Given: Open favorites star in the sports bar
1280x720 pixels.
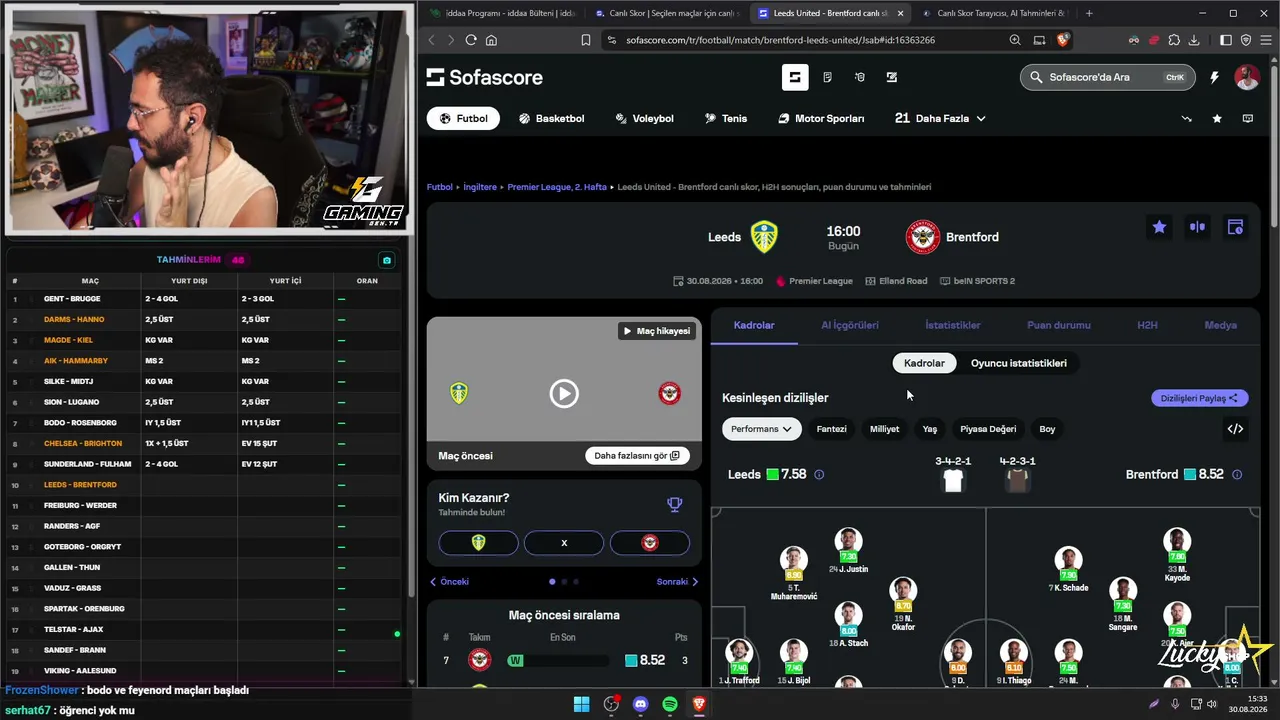Looking at the screenshot, I should pyautogui.click(x=1217, y=118).
